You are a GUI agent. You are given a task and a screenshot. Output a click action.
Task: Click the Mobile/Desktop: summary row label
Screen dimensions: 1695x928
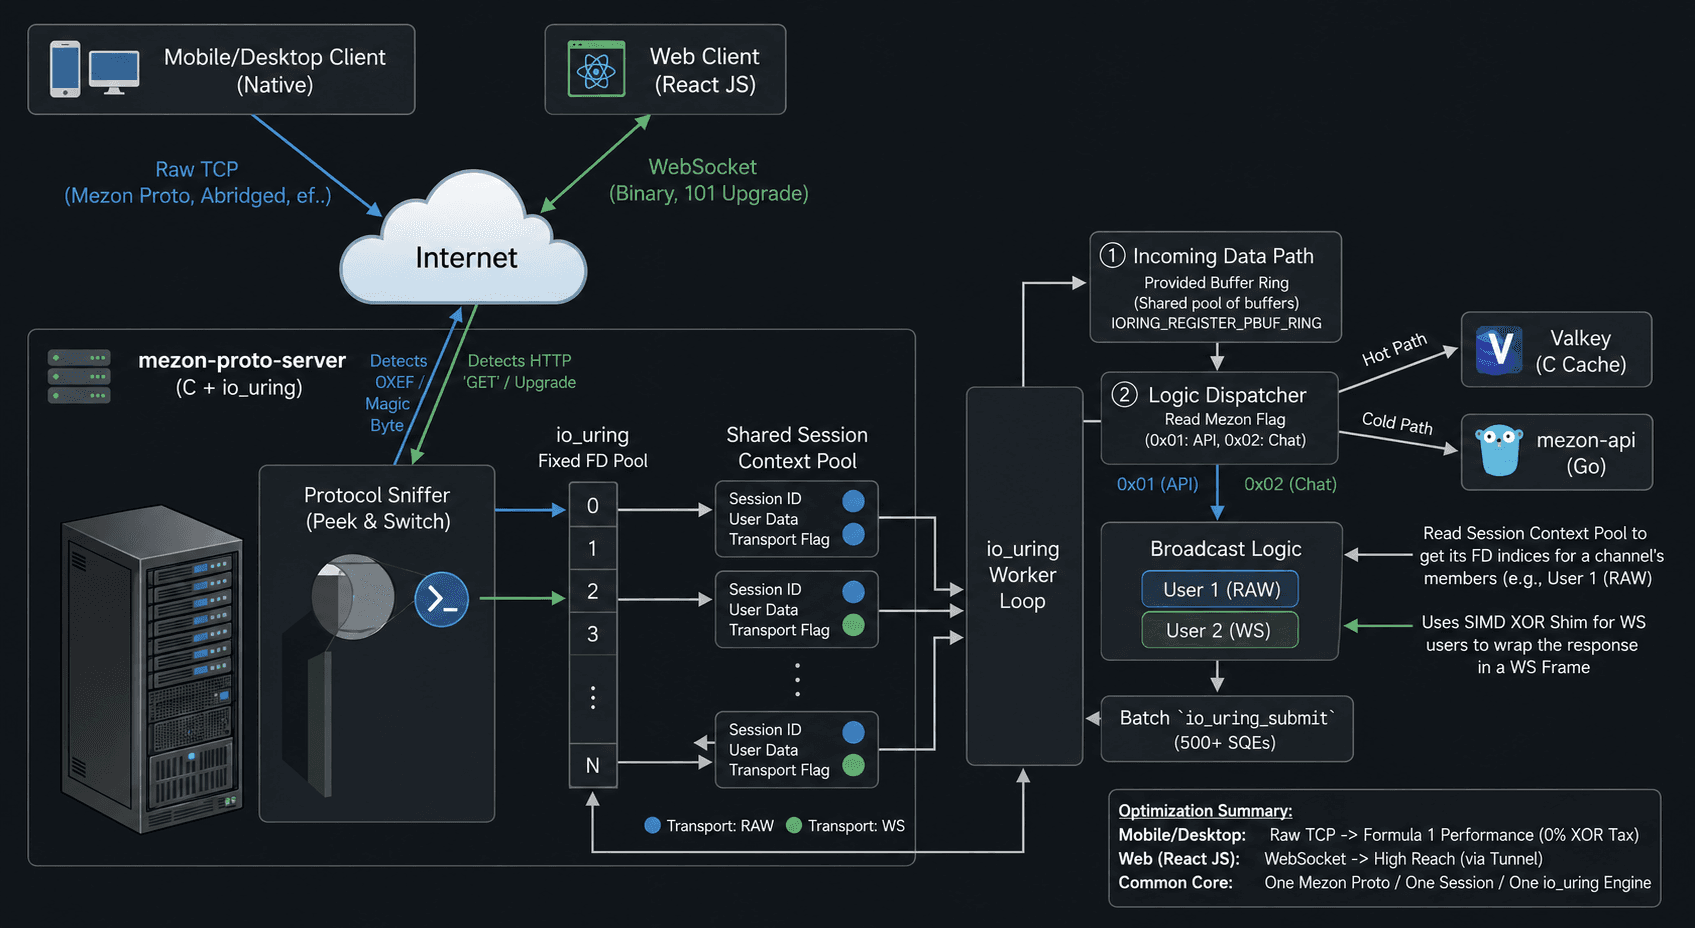tap(1182, 835)
